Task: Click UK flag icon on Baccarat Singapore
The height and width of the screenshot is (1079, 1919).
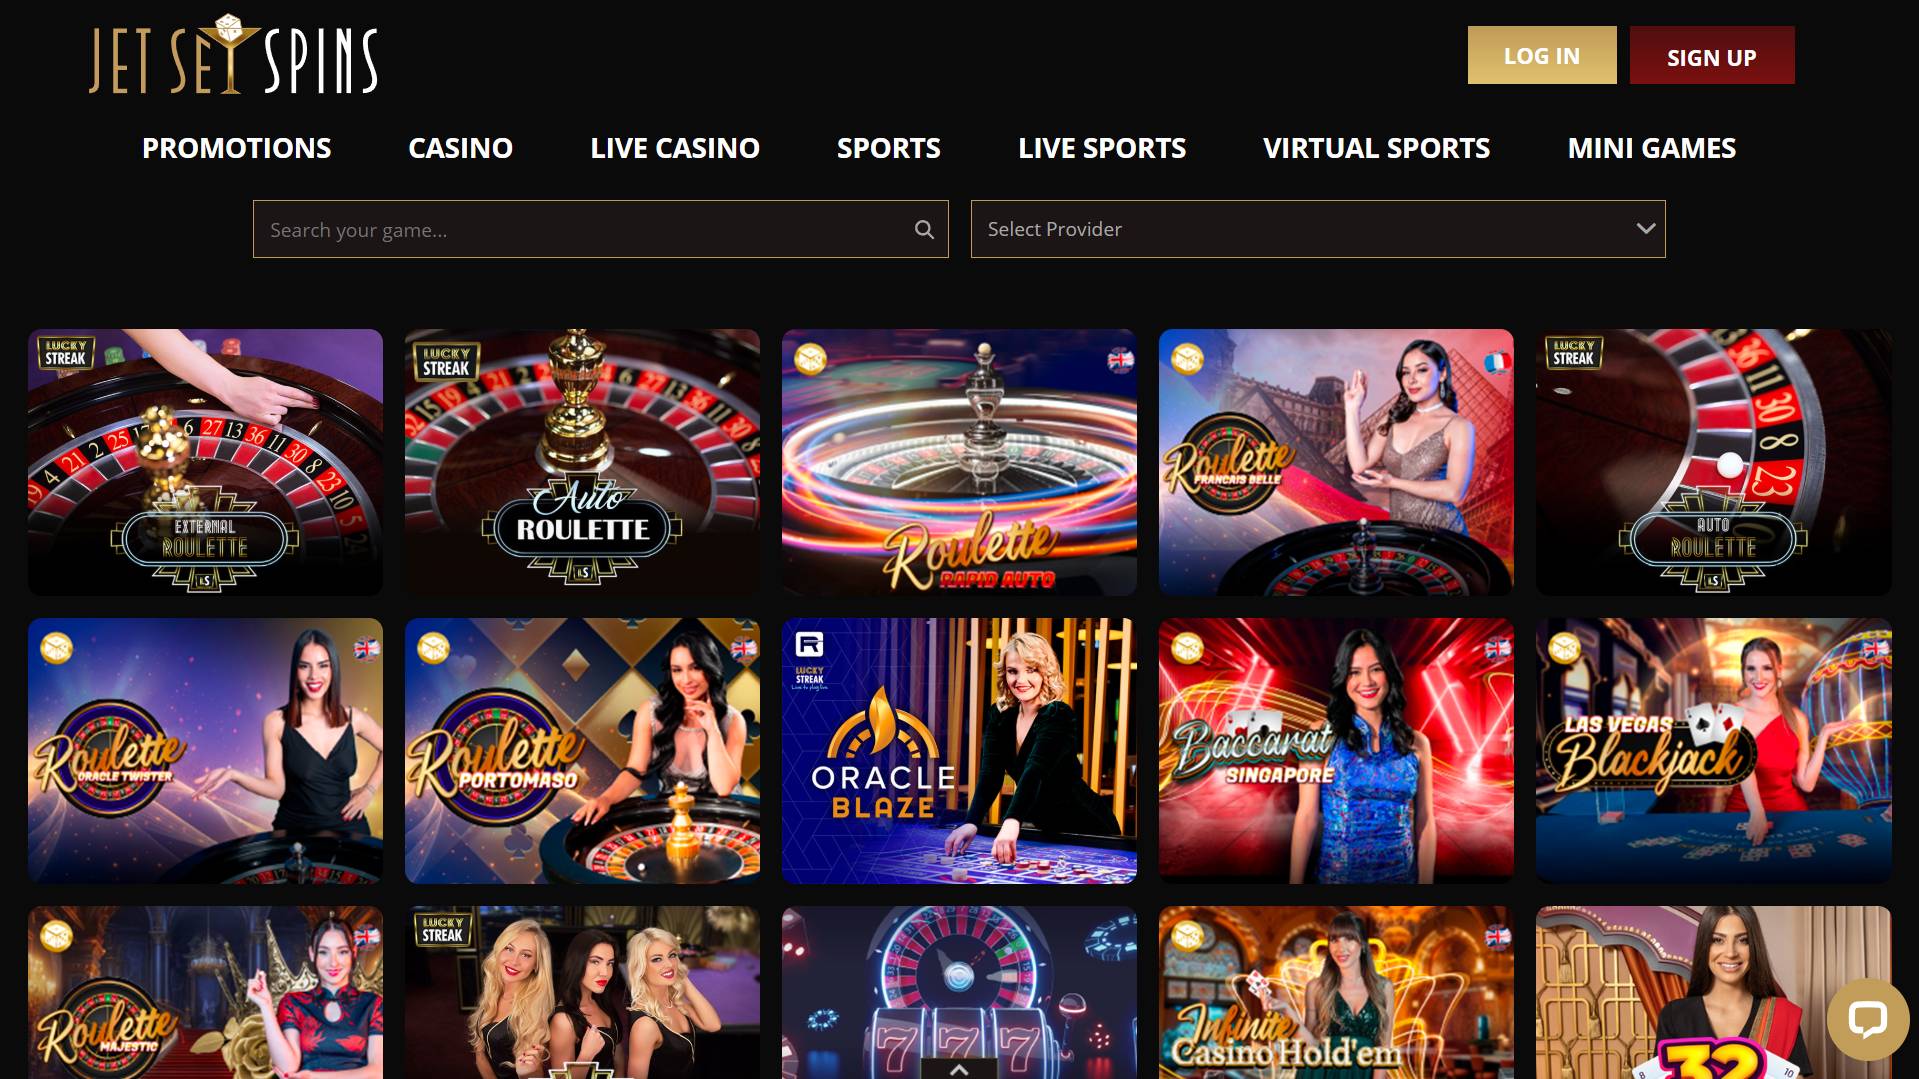Action: (1497, 649)
